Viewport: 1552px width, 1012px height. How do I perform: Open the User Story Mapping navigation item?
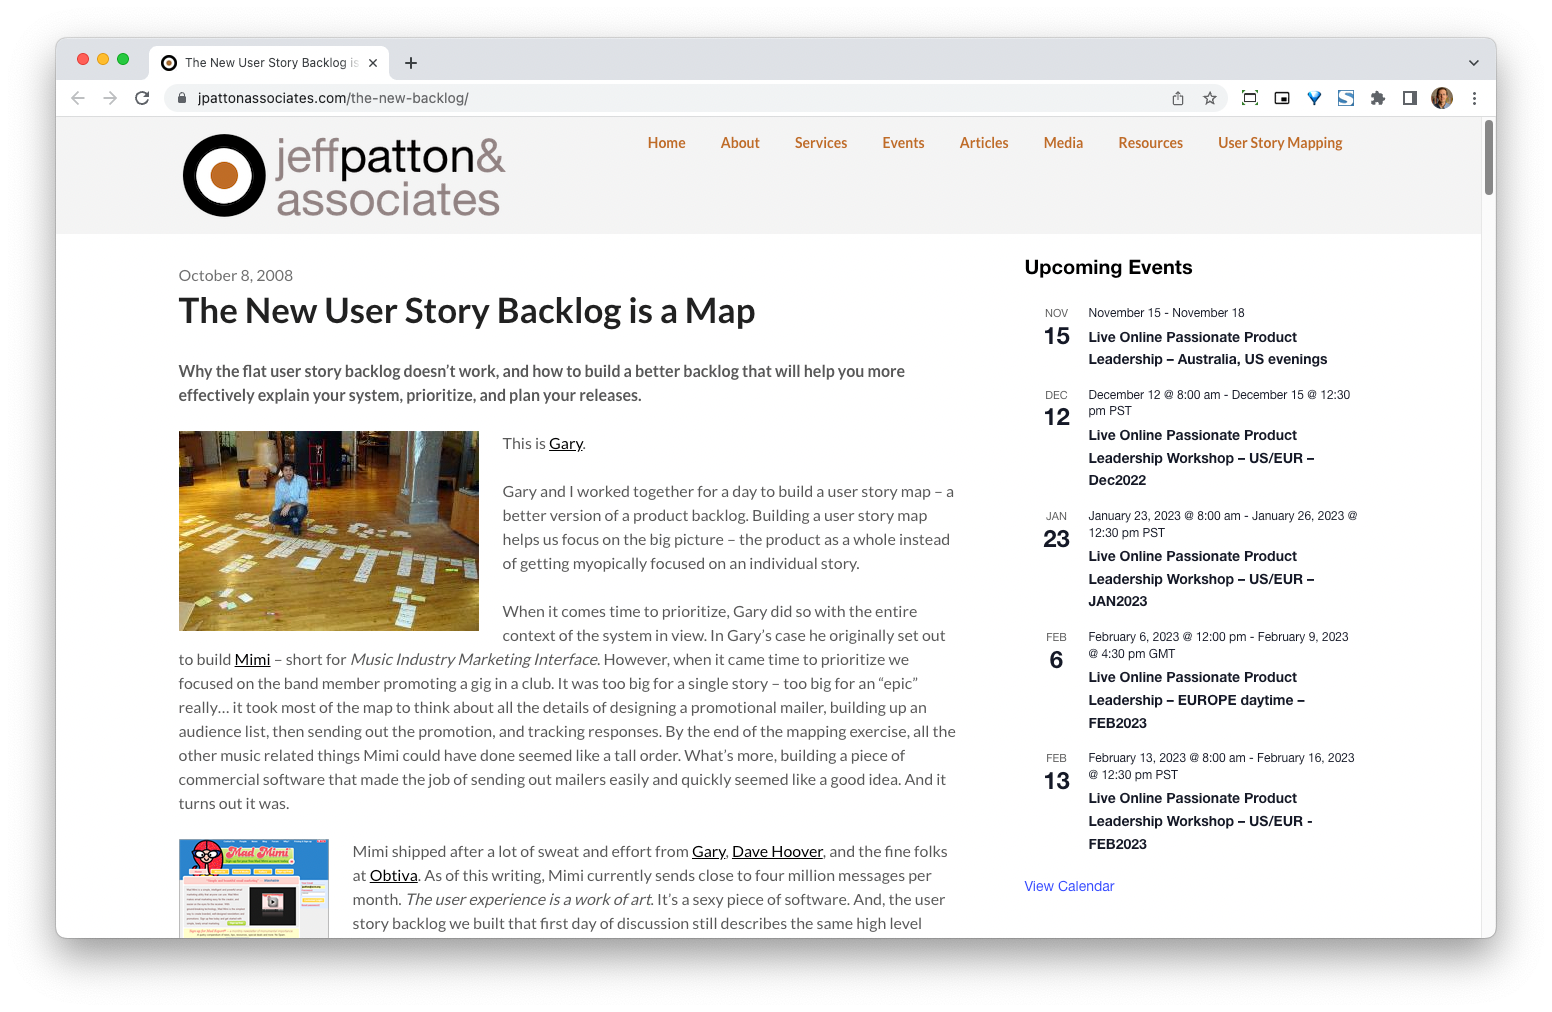click(x=1280, y=143)
